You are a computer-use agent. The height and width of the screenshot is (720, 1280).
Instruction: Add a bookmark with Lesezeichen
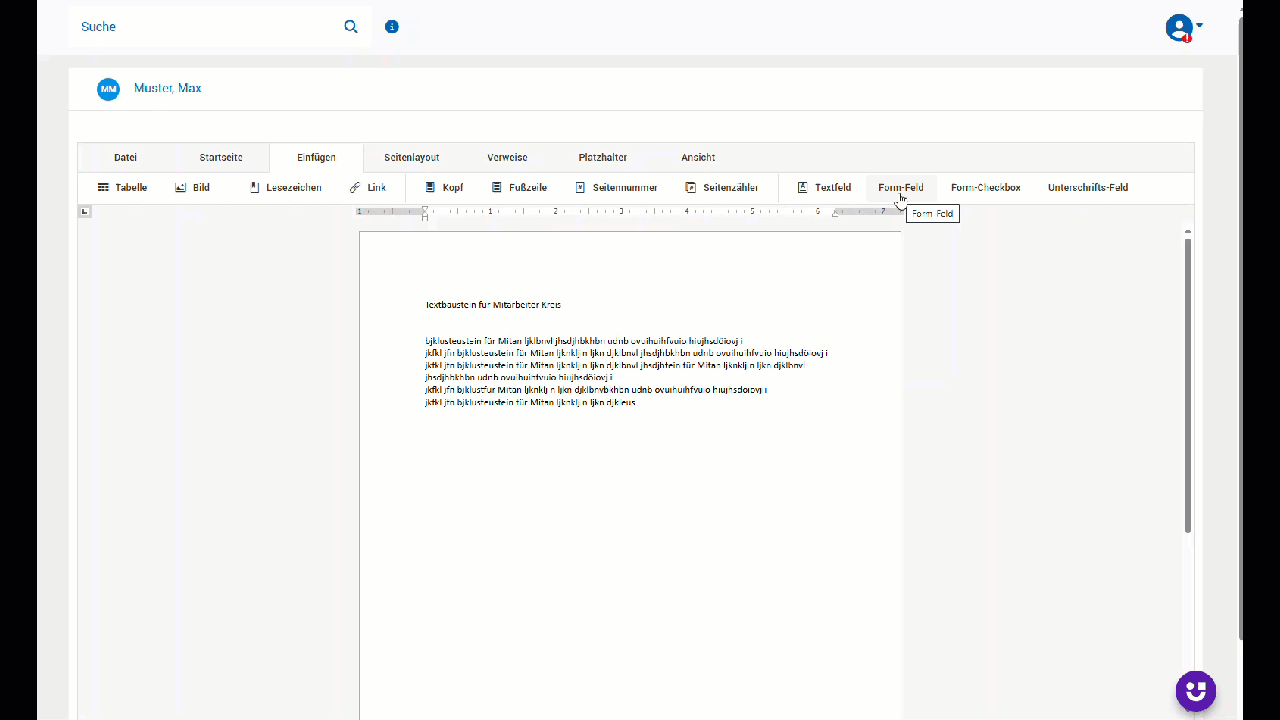click(x=285, y=188)
